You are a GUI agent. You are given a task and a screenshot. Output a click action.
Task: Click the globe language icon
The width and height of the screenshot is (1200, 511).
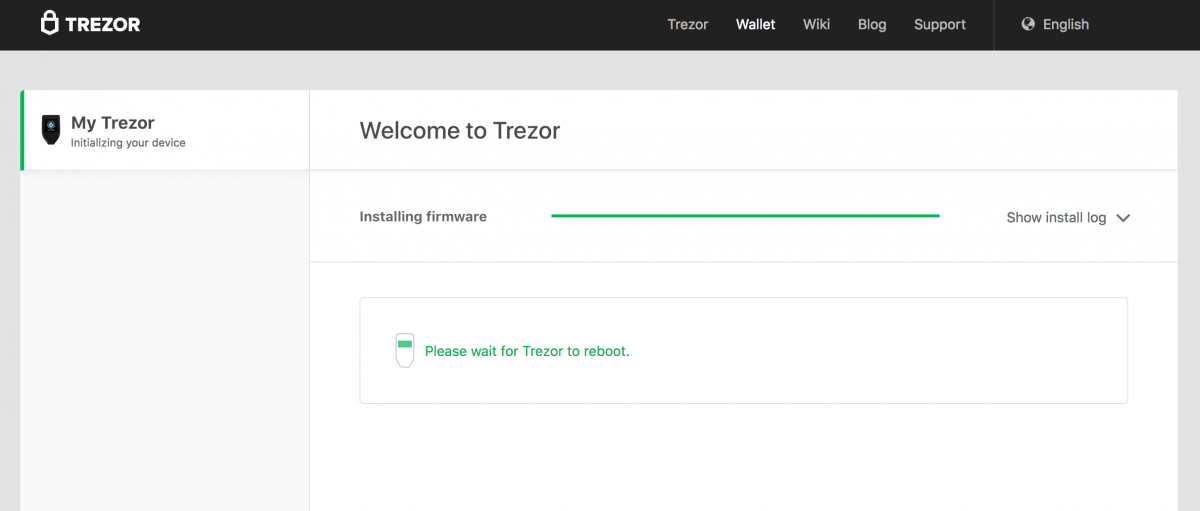tap(1028, 24)
